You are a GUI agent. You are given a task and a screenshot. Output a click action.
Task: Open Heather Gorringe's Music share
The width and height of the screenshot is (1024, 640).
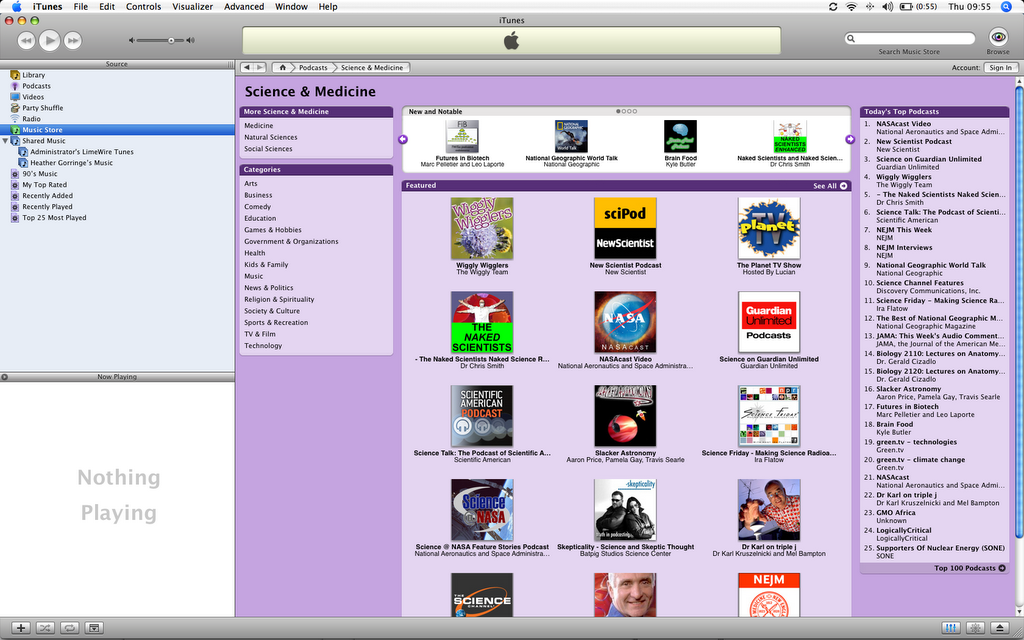[71, 163]
